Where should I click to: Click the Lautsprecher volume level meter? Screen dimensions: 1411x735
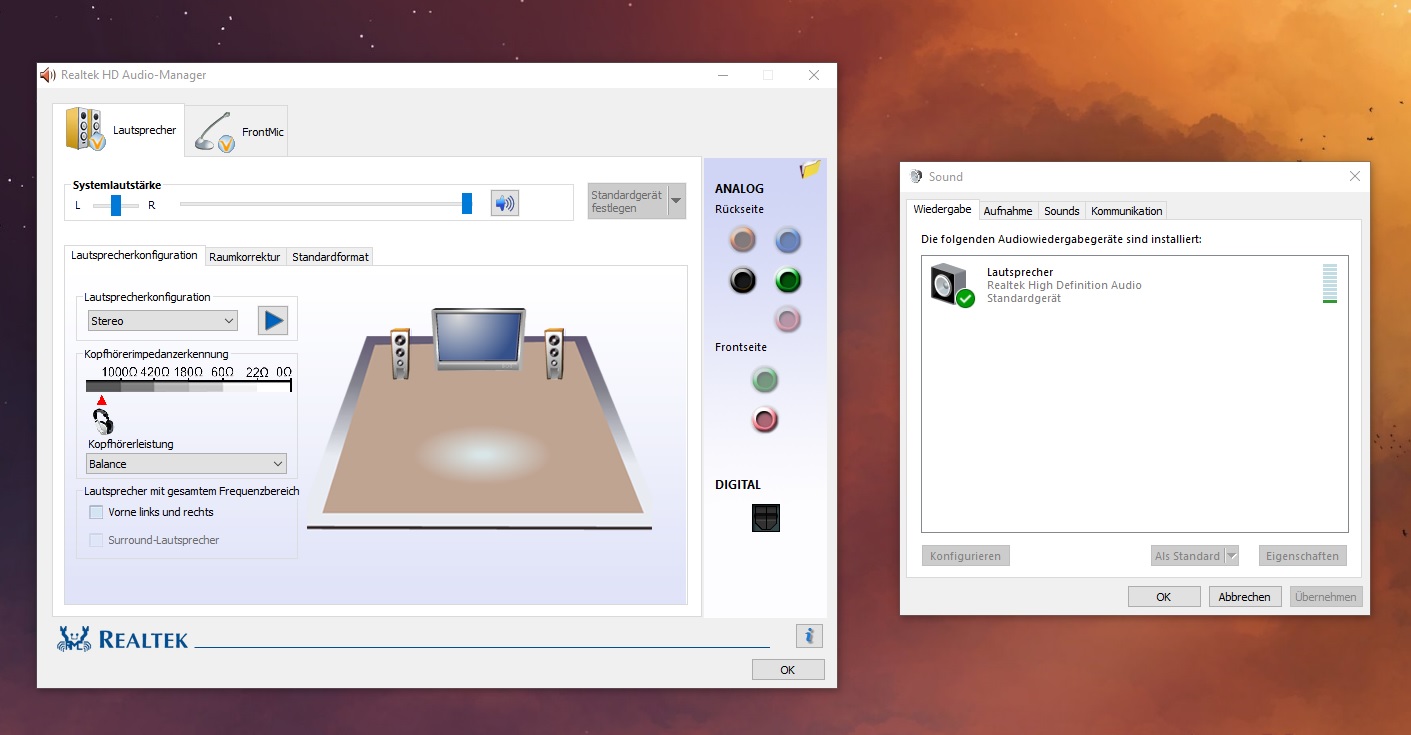[1329, 284]
